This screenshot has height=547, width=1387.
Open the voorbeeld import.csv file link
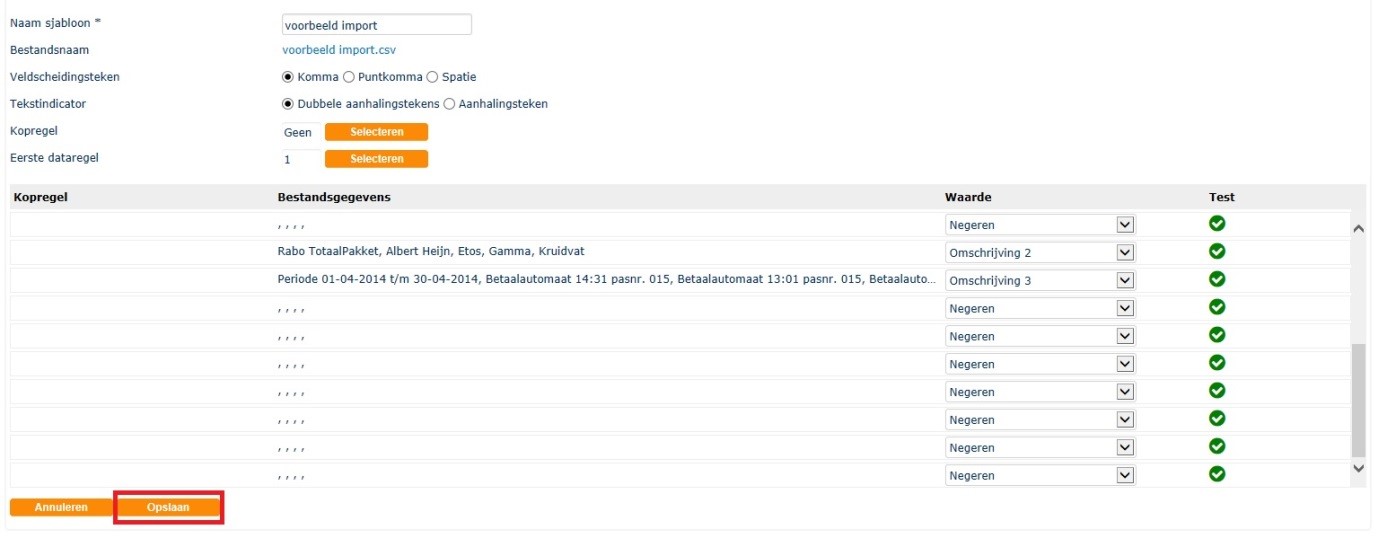(x=346, y=50)
